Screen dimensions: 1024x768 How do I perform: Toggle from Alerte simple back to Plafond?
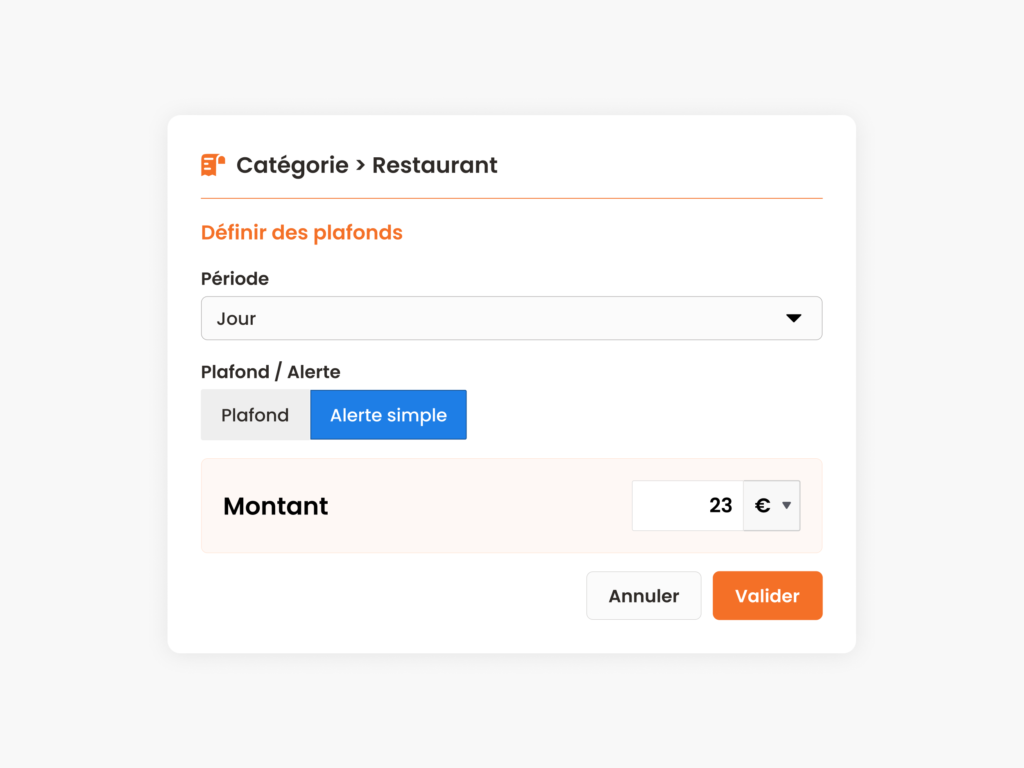tap(255, 414)
